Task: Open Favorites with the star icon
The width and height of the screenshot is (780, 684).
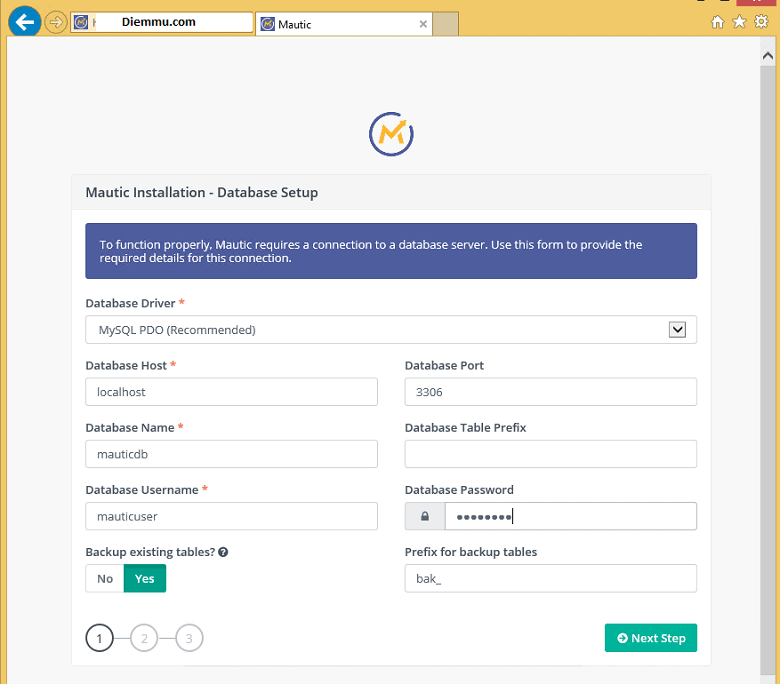Action: tap(740, 22)
